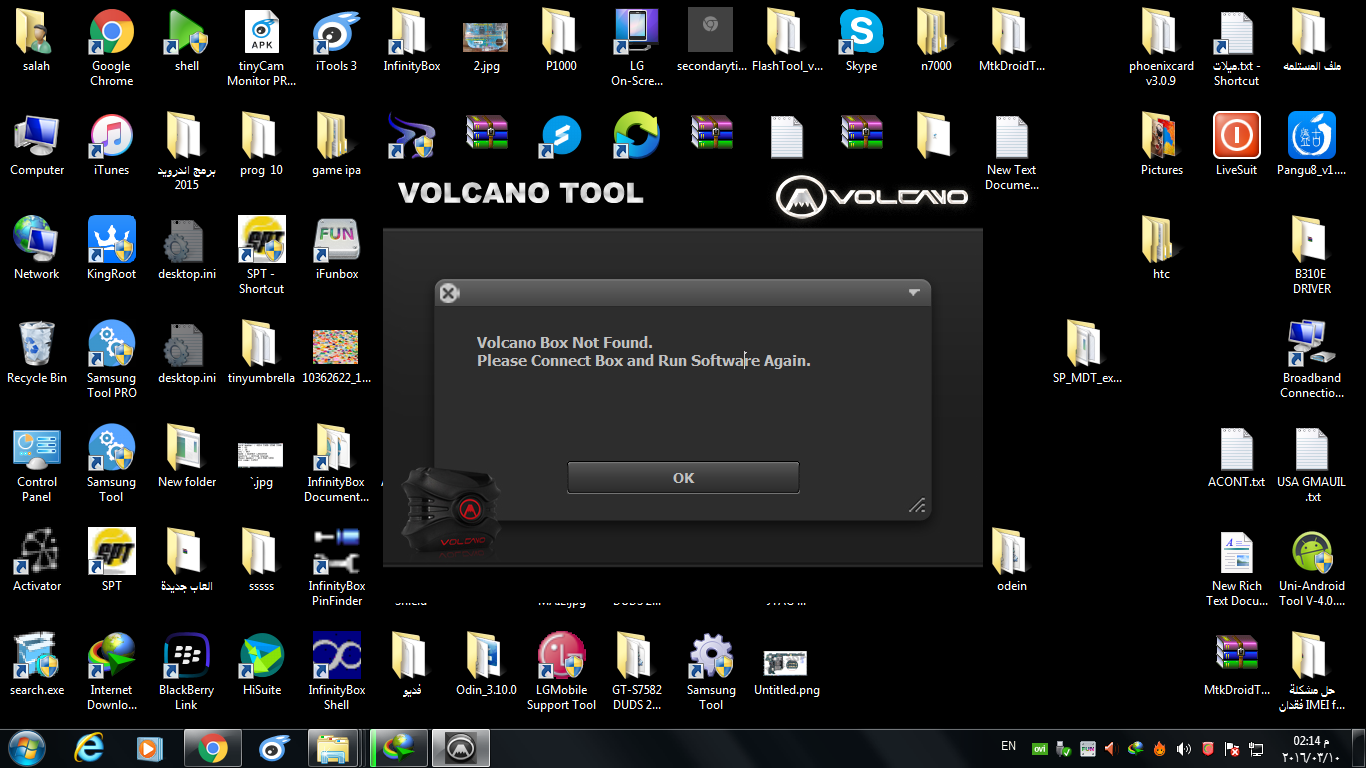Launch tinyCam Monitor from the desktop
The image size is (1366, 768).
[x=261, y=47]
